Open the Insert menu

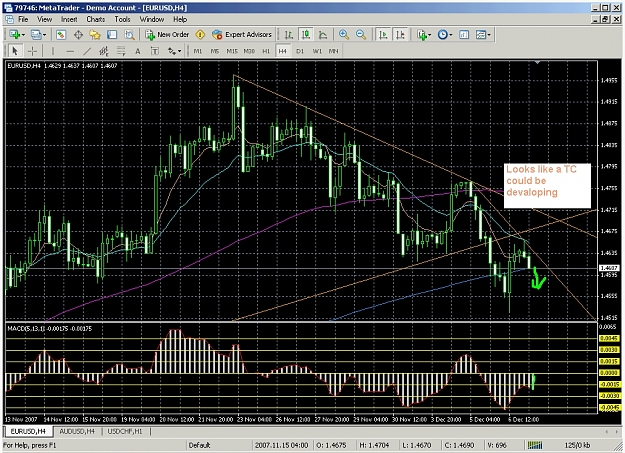tap(69, 19)
